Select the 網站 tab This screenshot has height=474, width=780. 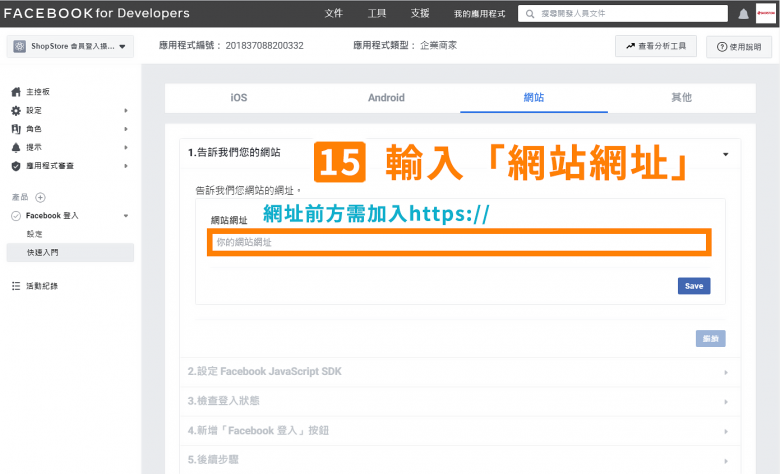pyautogui.click(x=534, y=98)
